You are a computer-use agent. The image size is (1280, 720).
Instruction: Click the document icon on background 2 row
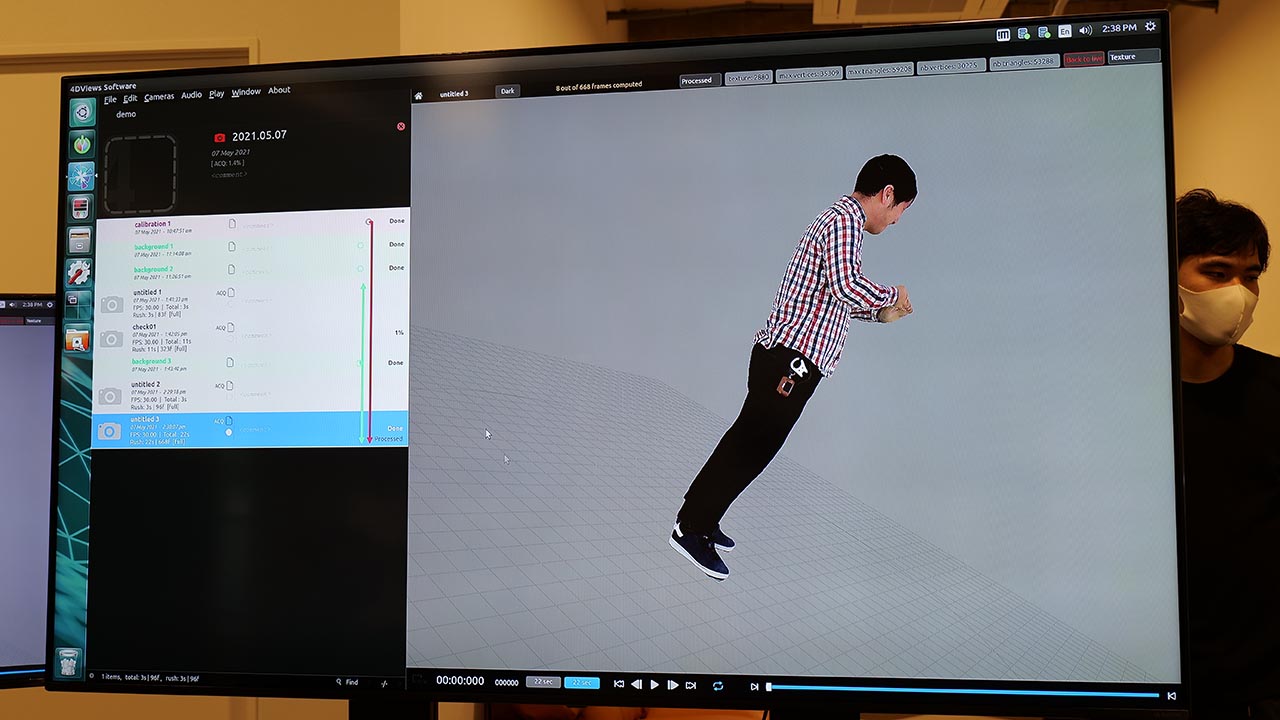tap(231, 270)
